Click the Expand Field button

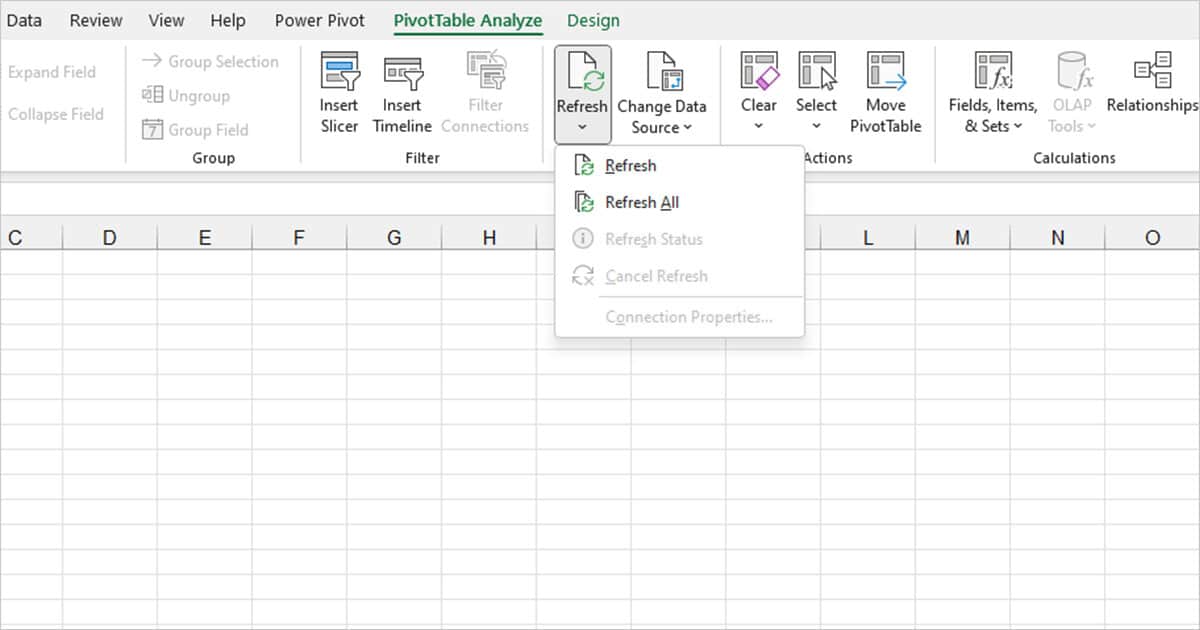(51, 71)
